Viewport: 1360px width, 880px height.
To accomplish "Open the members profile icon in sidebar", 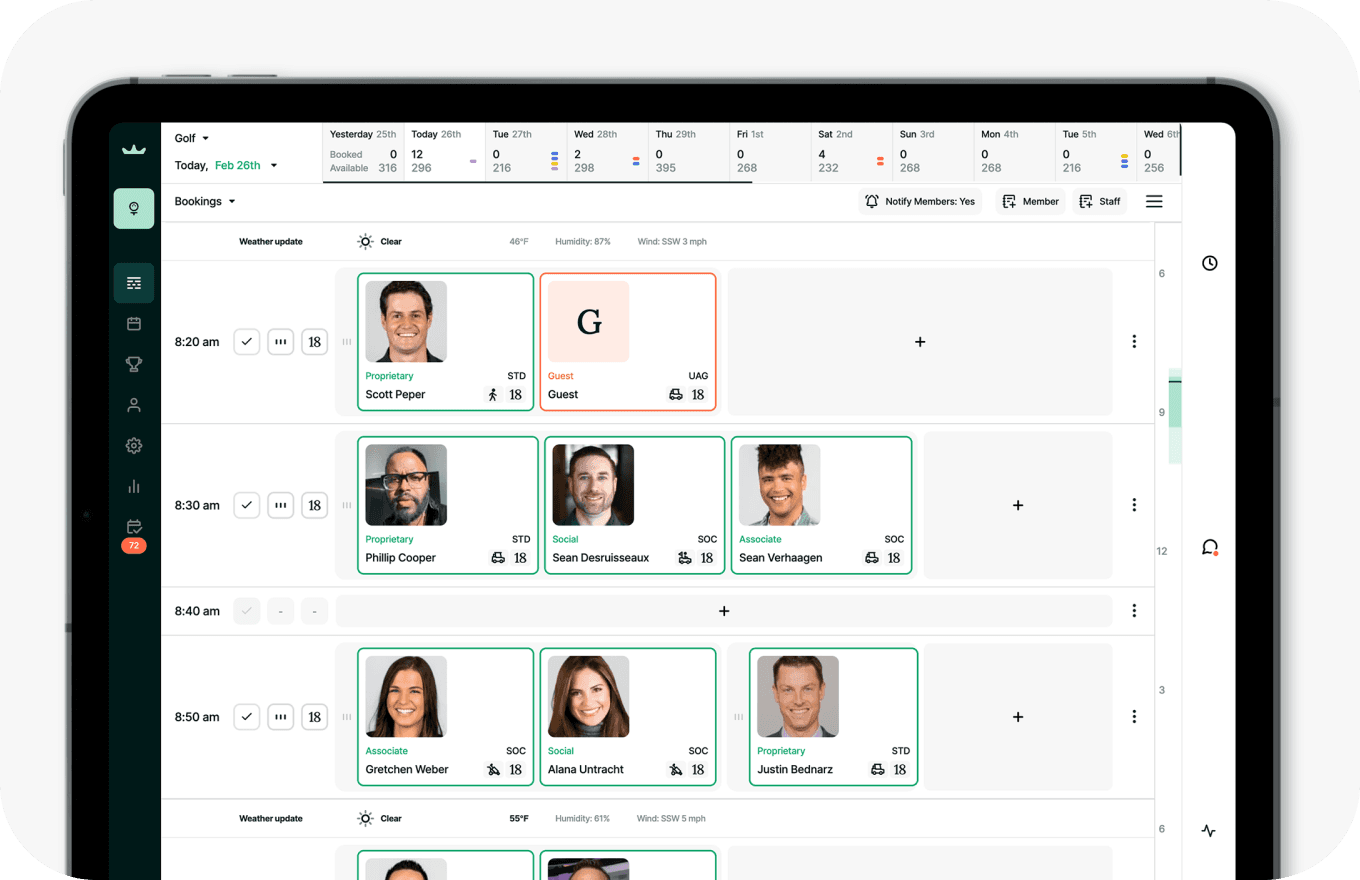I will pyautogui.click(x=134, y=404).
